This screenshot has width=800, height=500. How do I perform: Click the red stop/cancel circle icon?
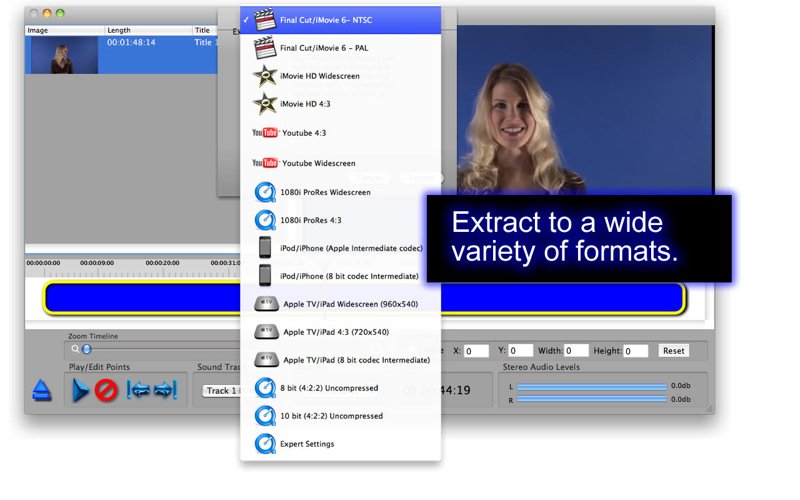click(x=106, y=391)
